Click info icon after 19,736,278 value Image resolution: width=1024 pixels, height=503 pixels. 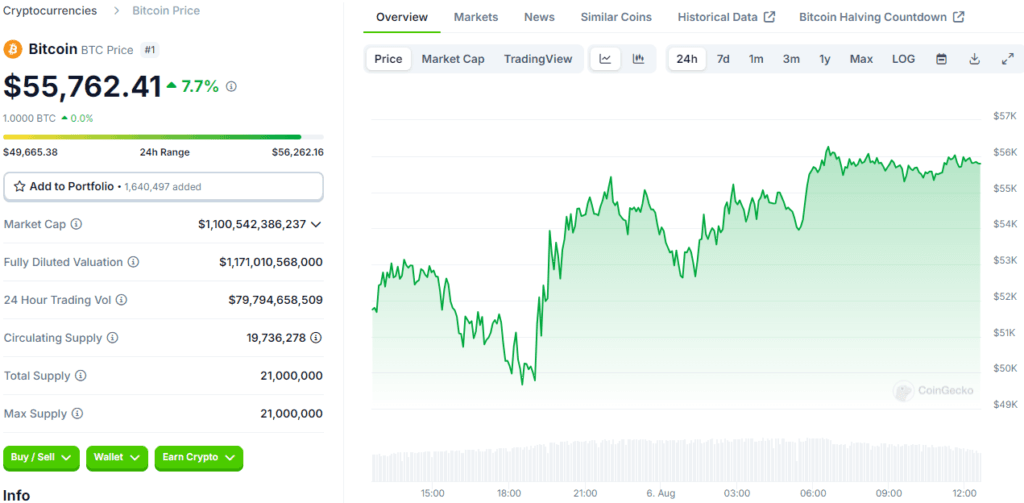point(316,338)
